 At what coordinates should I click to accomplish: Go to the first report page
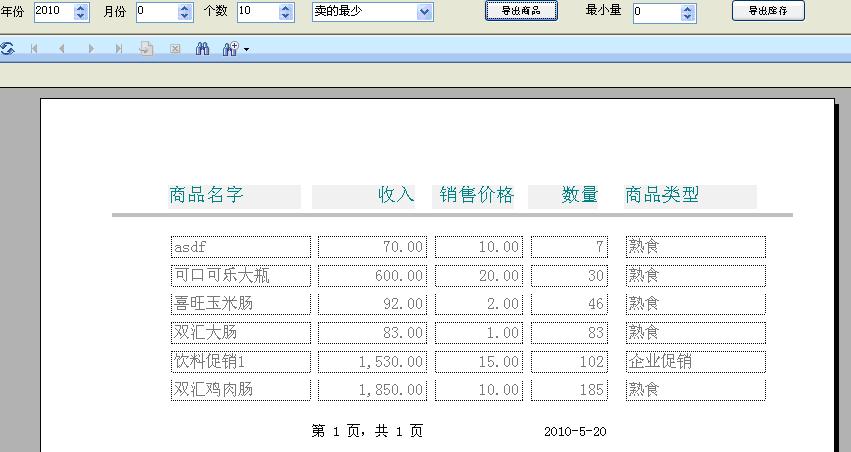coord(34,49)
